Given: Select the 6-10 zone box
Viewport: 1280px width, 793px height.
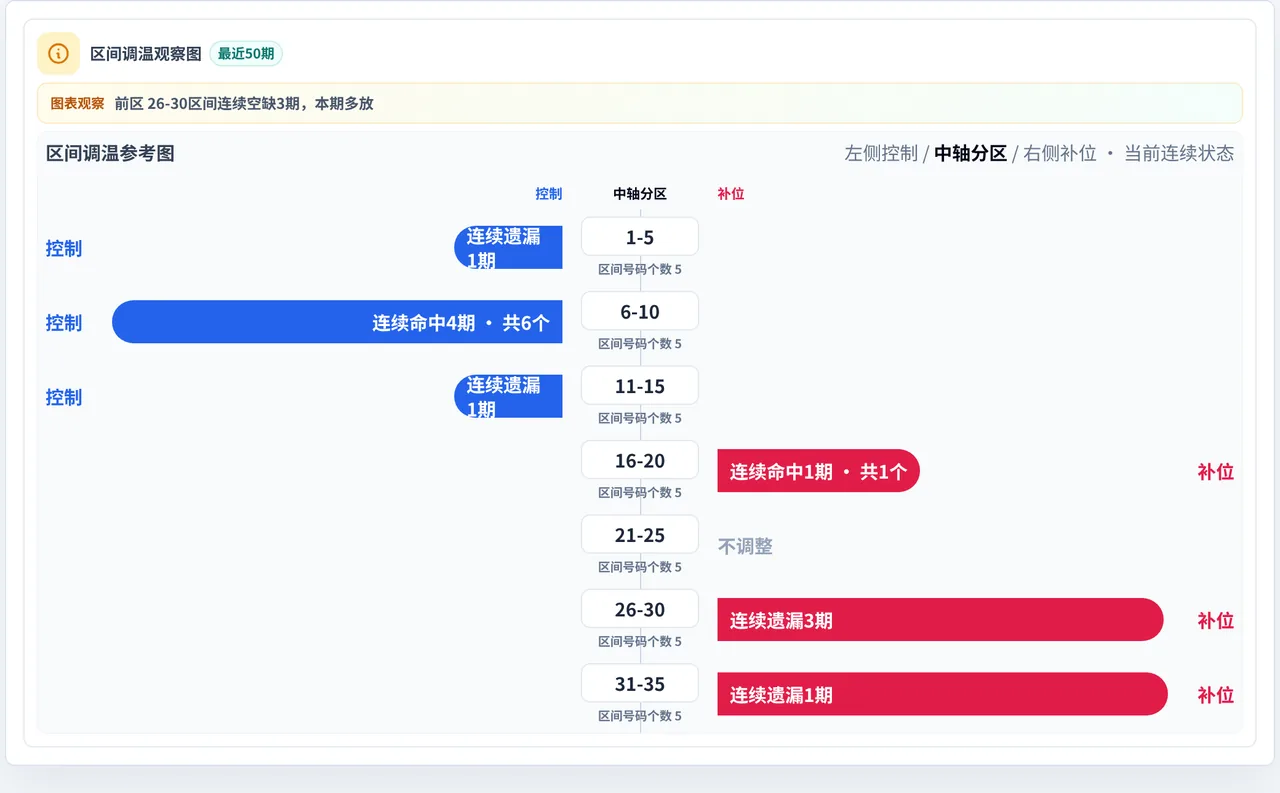Looking at the screenshot, I should point(640,311).
